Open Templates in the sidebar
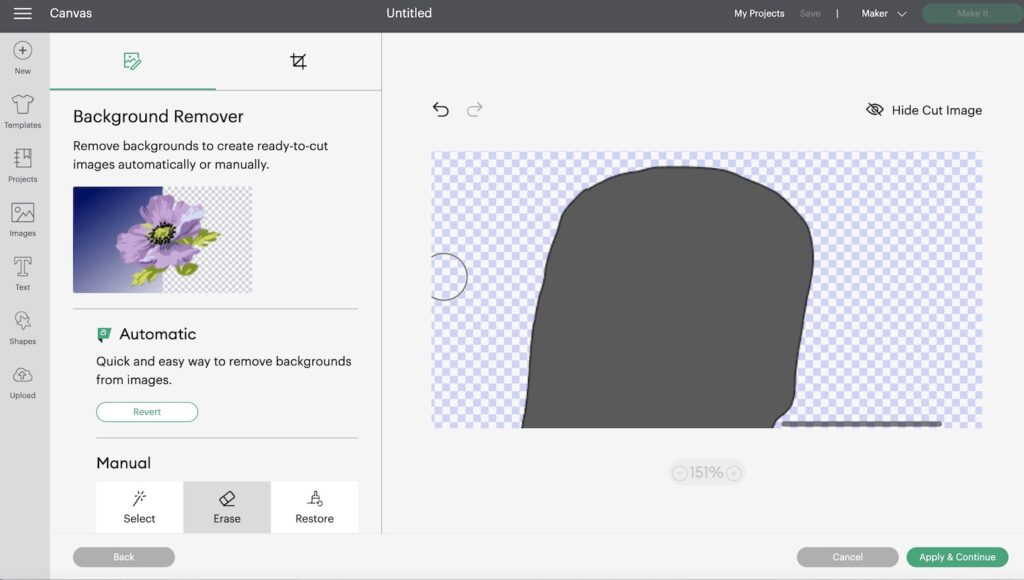Screen dimensions: 1024x580 (22, 111)
